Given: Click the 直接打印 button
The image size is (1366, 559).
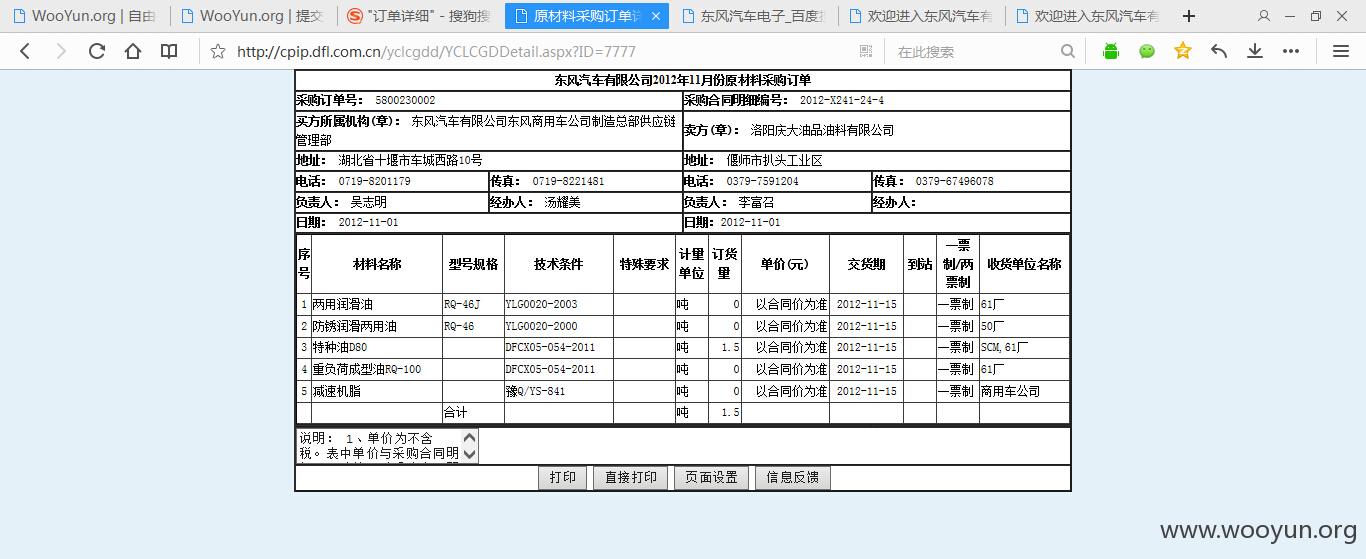Looking at the screenshot, I should click(631, 478).
